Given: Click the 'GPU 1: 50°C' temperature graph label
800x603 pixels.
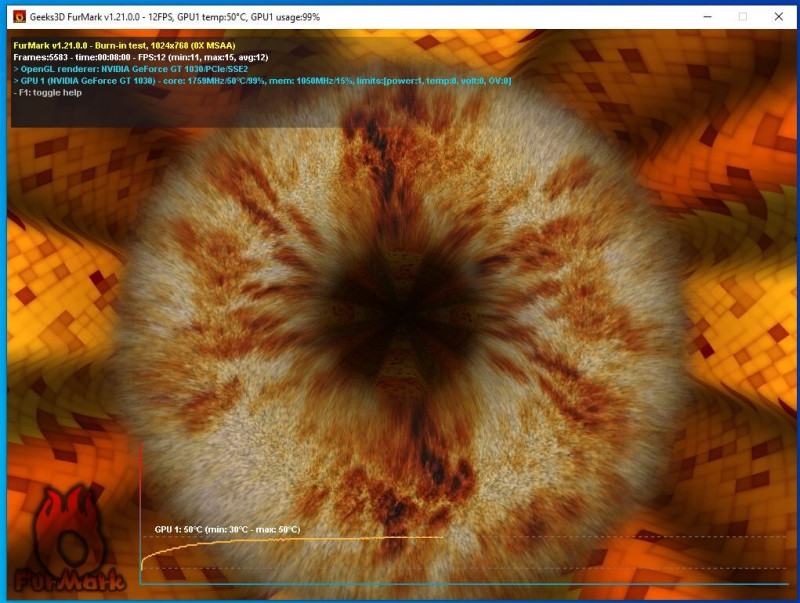Looking at the screenshot, I should (x=228, y=530).
